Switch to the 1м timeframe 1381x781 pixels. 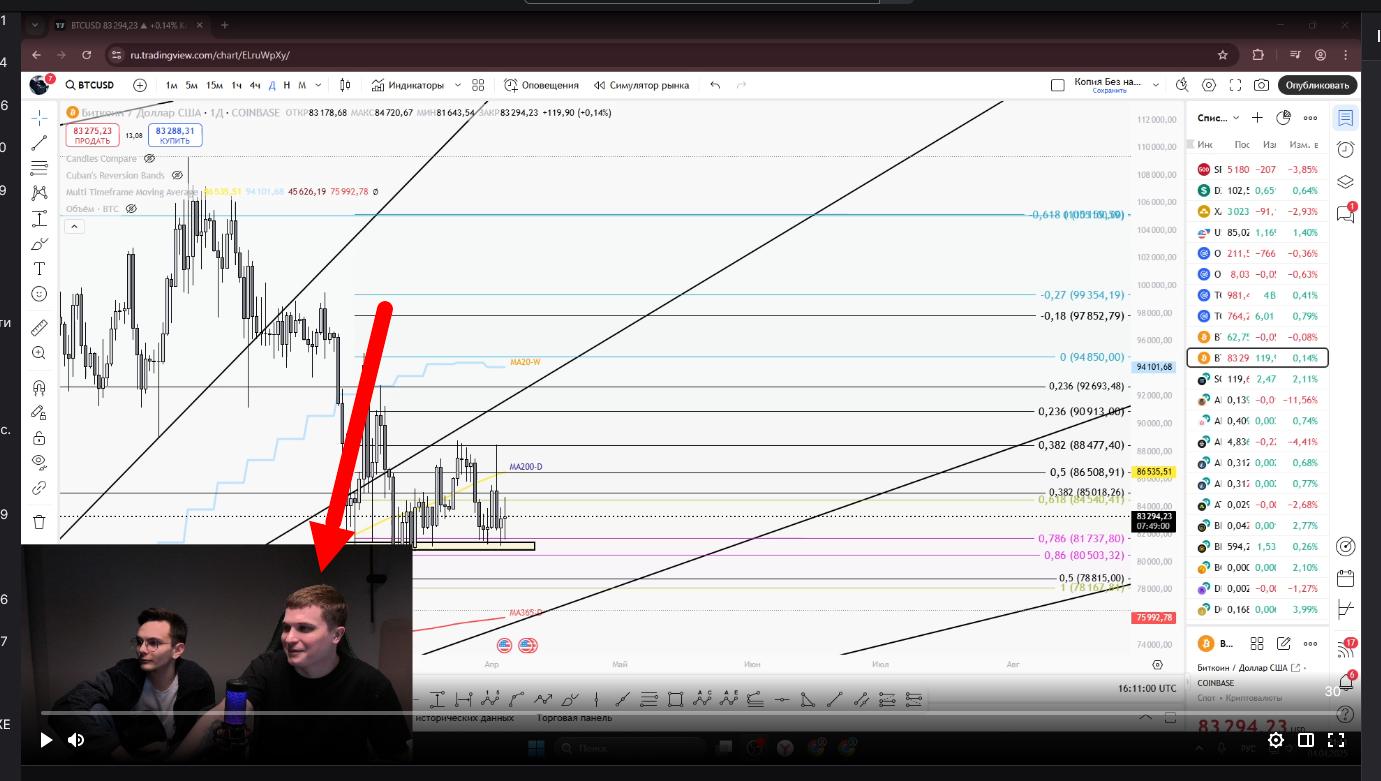(172, 85)
